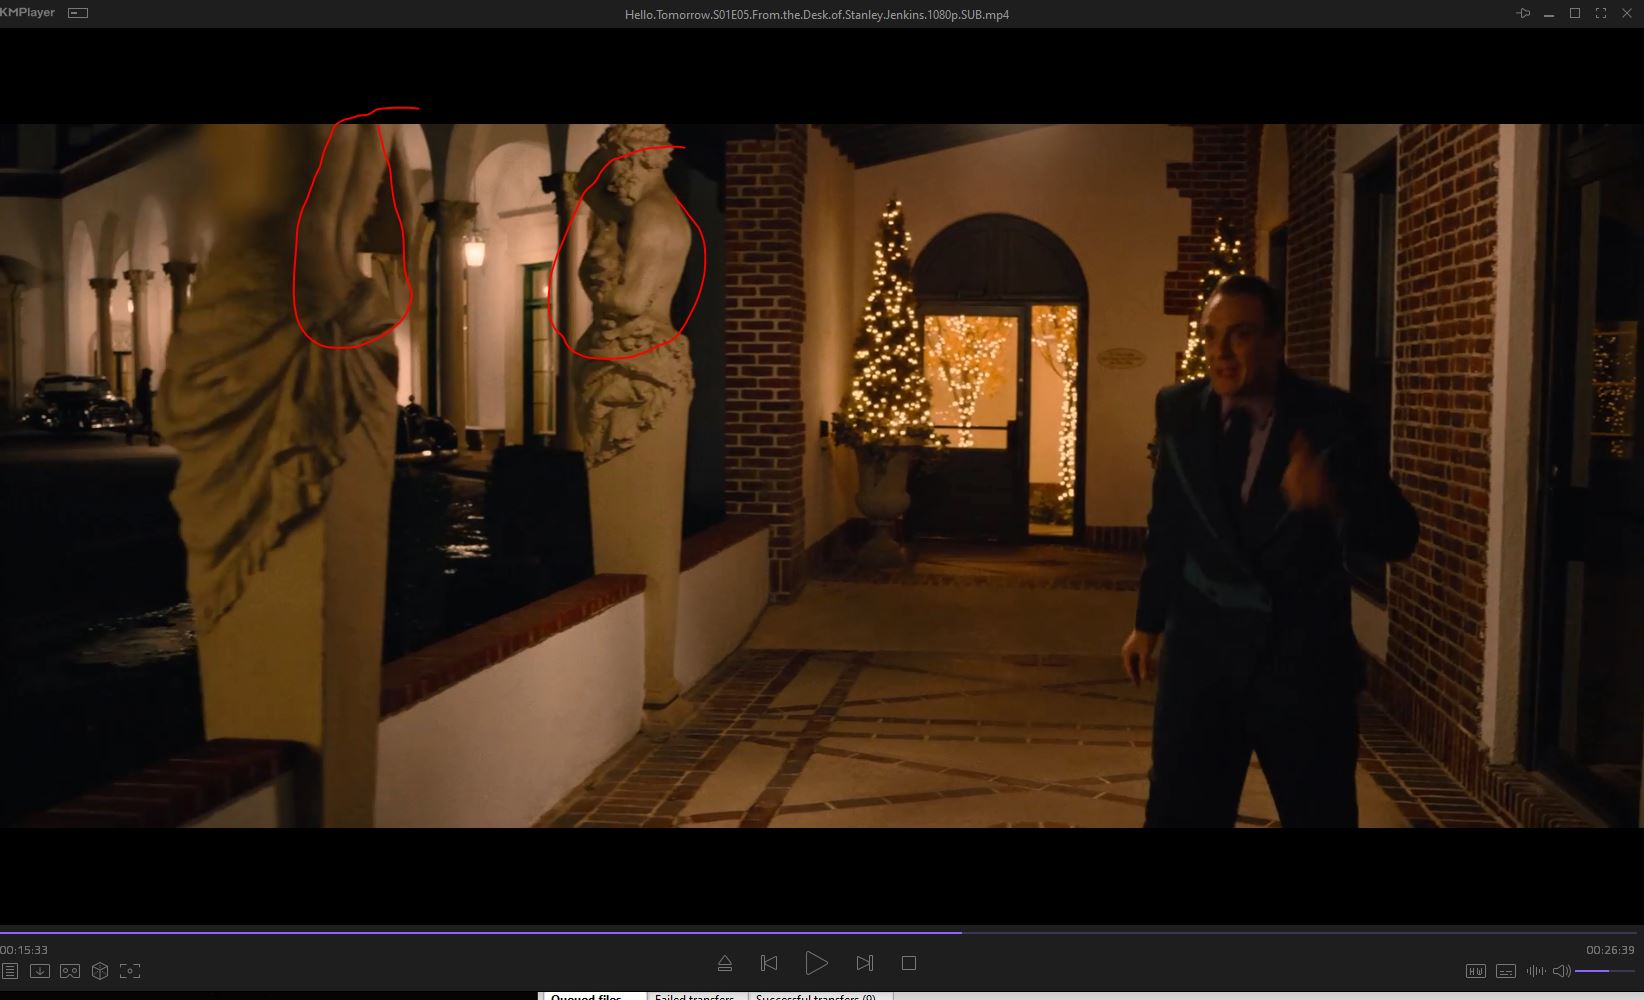Image resolution: width=1644 pixels, height=1000 pixels.
Task: Toggle pin window always on top
Action: pyautogui.click(x=1523, y=13)
